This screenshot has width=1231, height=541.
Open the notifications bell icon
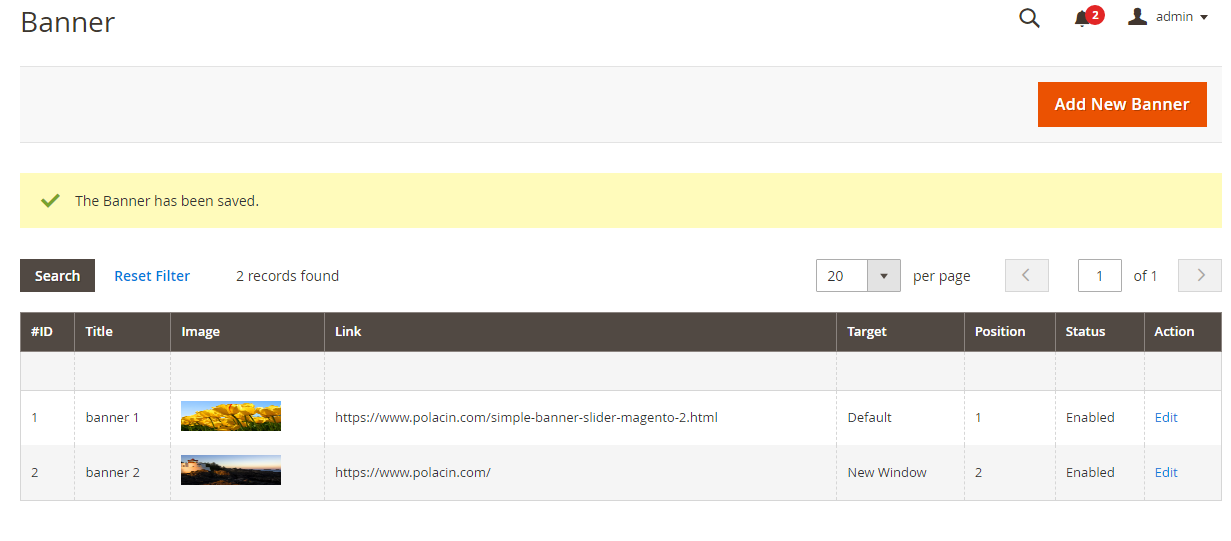tap(1082, 19)
